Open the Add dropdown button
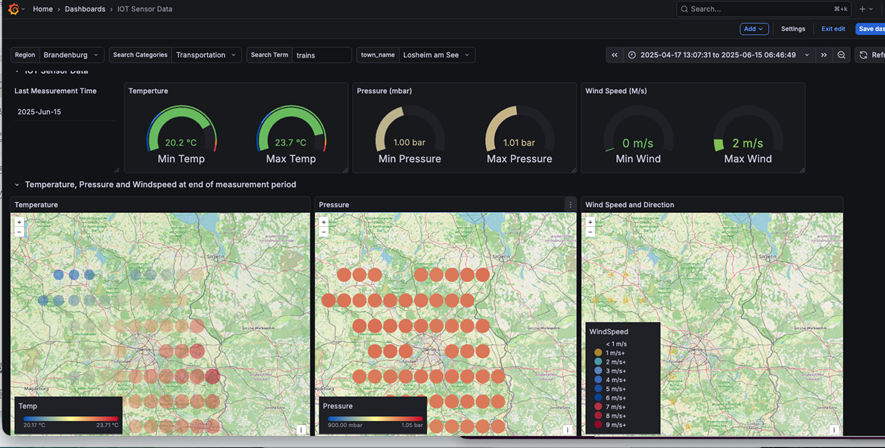Image resolution: width=885 pixels, height=448 pixels. (x=754, y=29)
